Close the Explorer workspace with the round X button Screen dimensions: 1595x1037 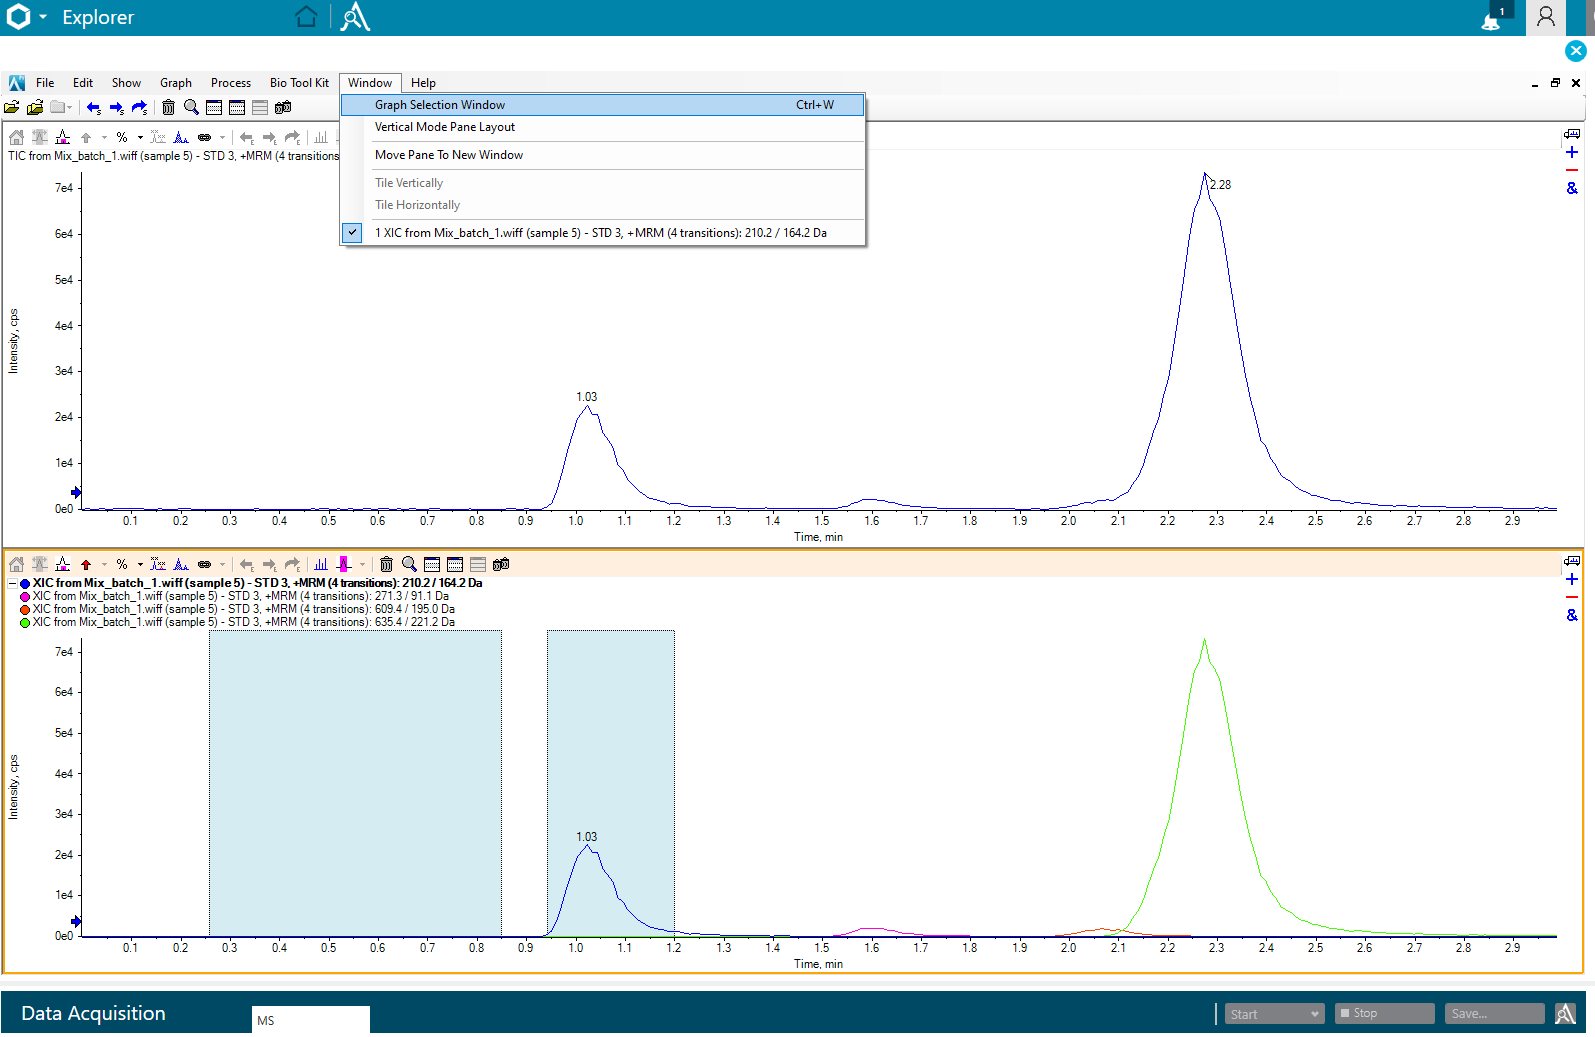pyautogui.click(x=1576, y=51)
